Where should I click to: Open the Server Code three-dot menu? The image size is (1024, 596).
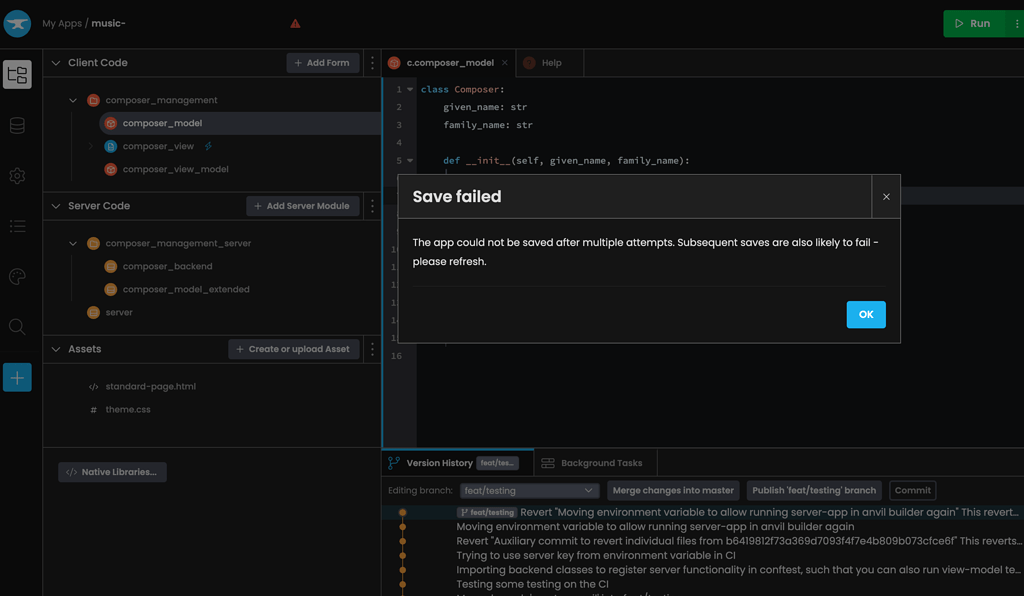coord(372,205)
